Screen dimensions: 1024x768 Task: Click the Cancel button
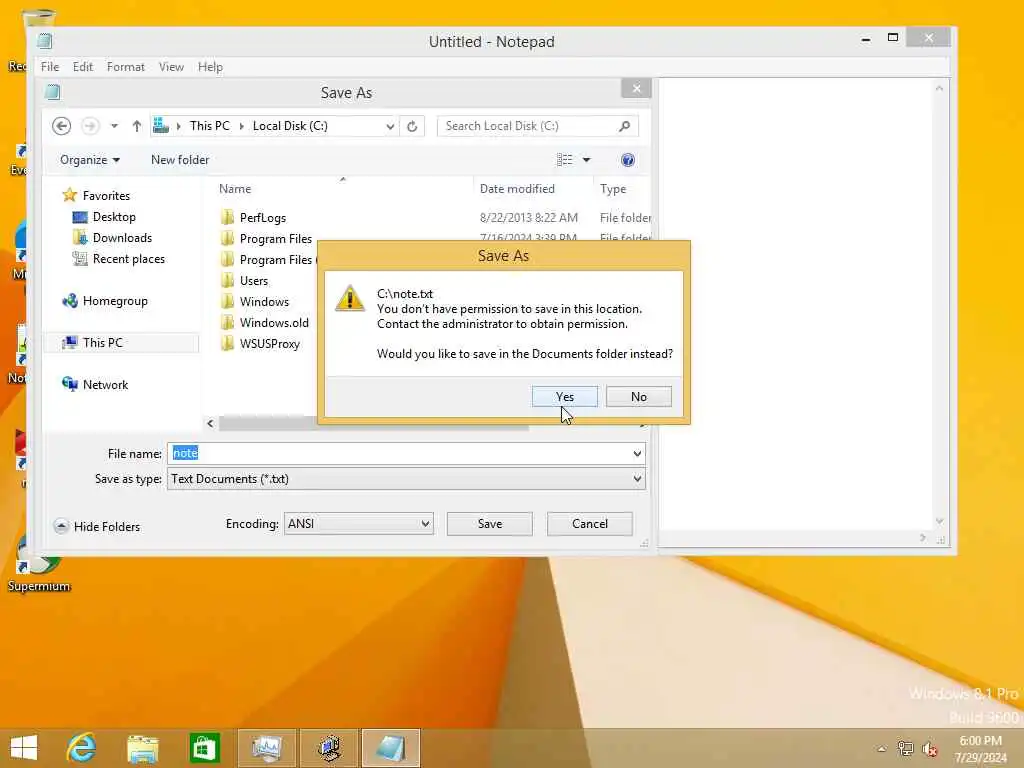pos(590,524)
